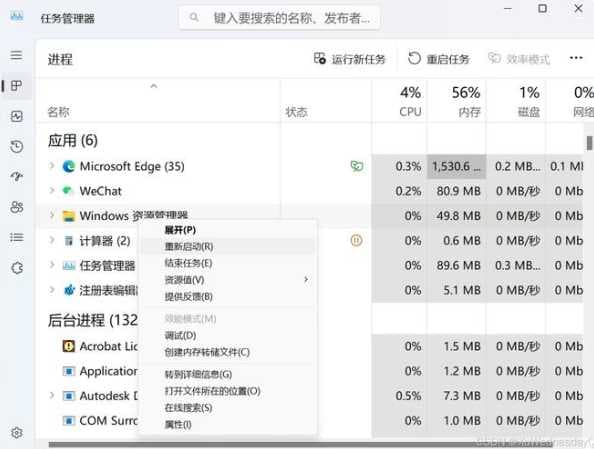The image size is (594, 449).
Task: Click the 应用 (6) group heading
Action: tap(73, 141)
